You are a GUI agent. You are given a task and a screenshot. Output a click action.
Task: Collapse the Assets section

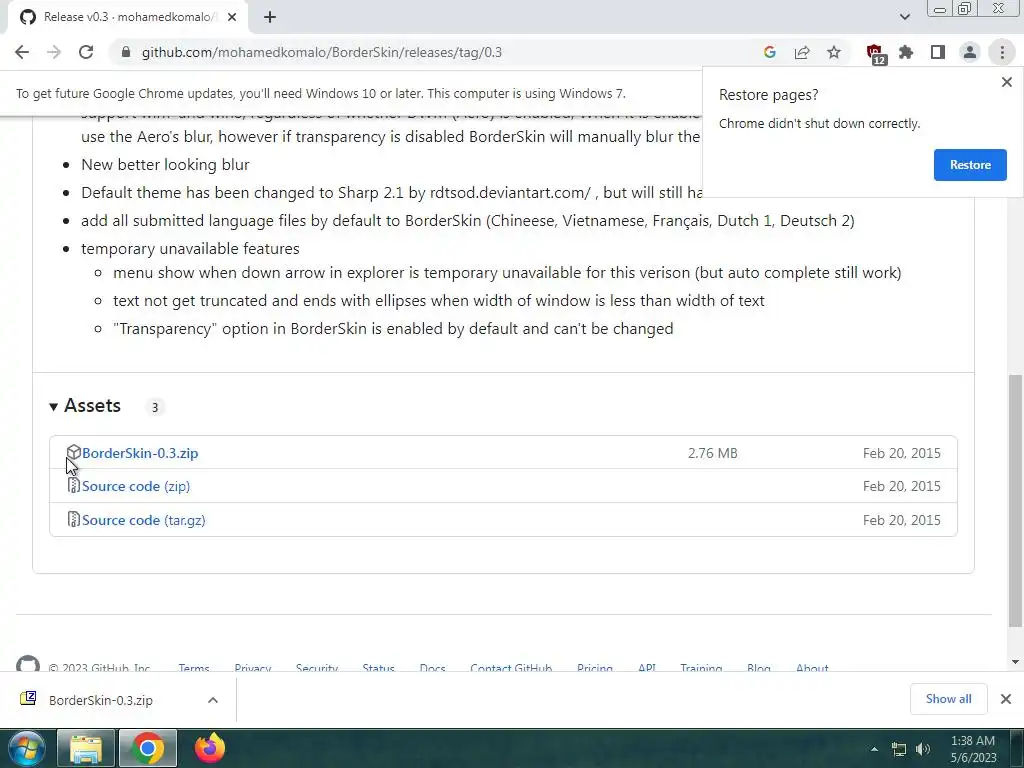point(85,406)
